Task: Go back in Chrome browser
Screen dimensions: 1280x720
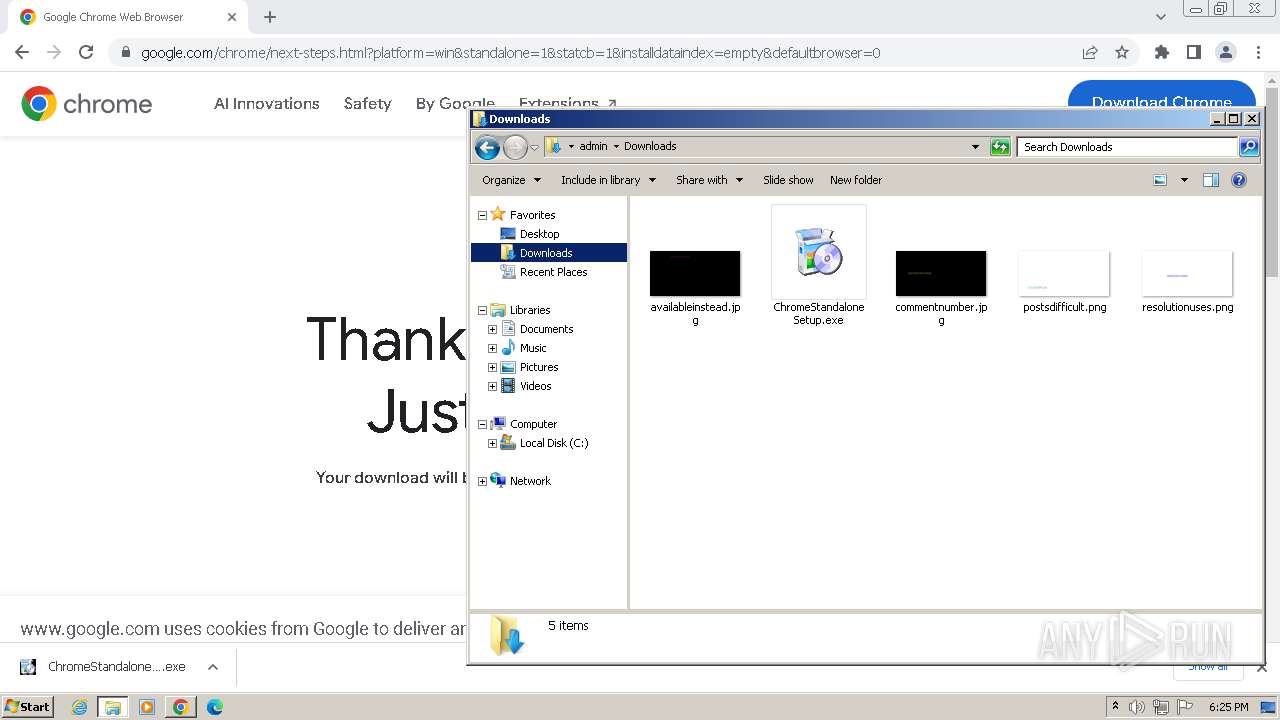Action: tap(22, 52)
